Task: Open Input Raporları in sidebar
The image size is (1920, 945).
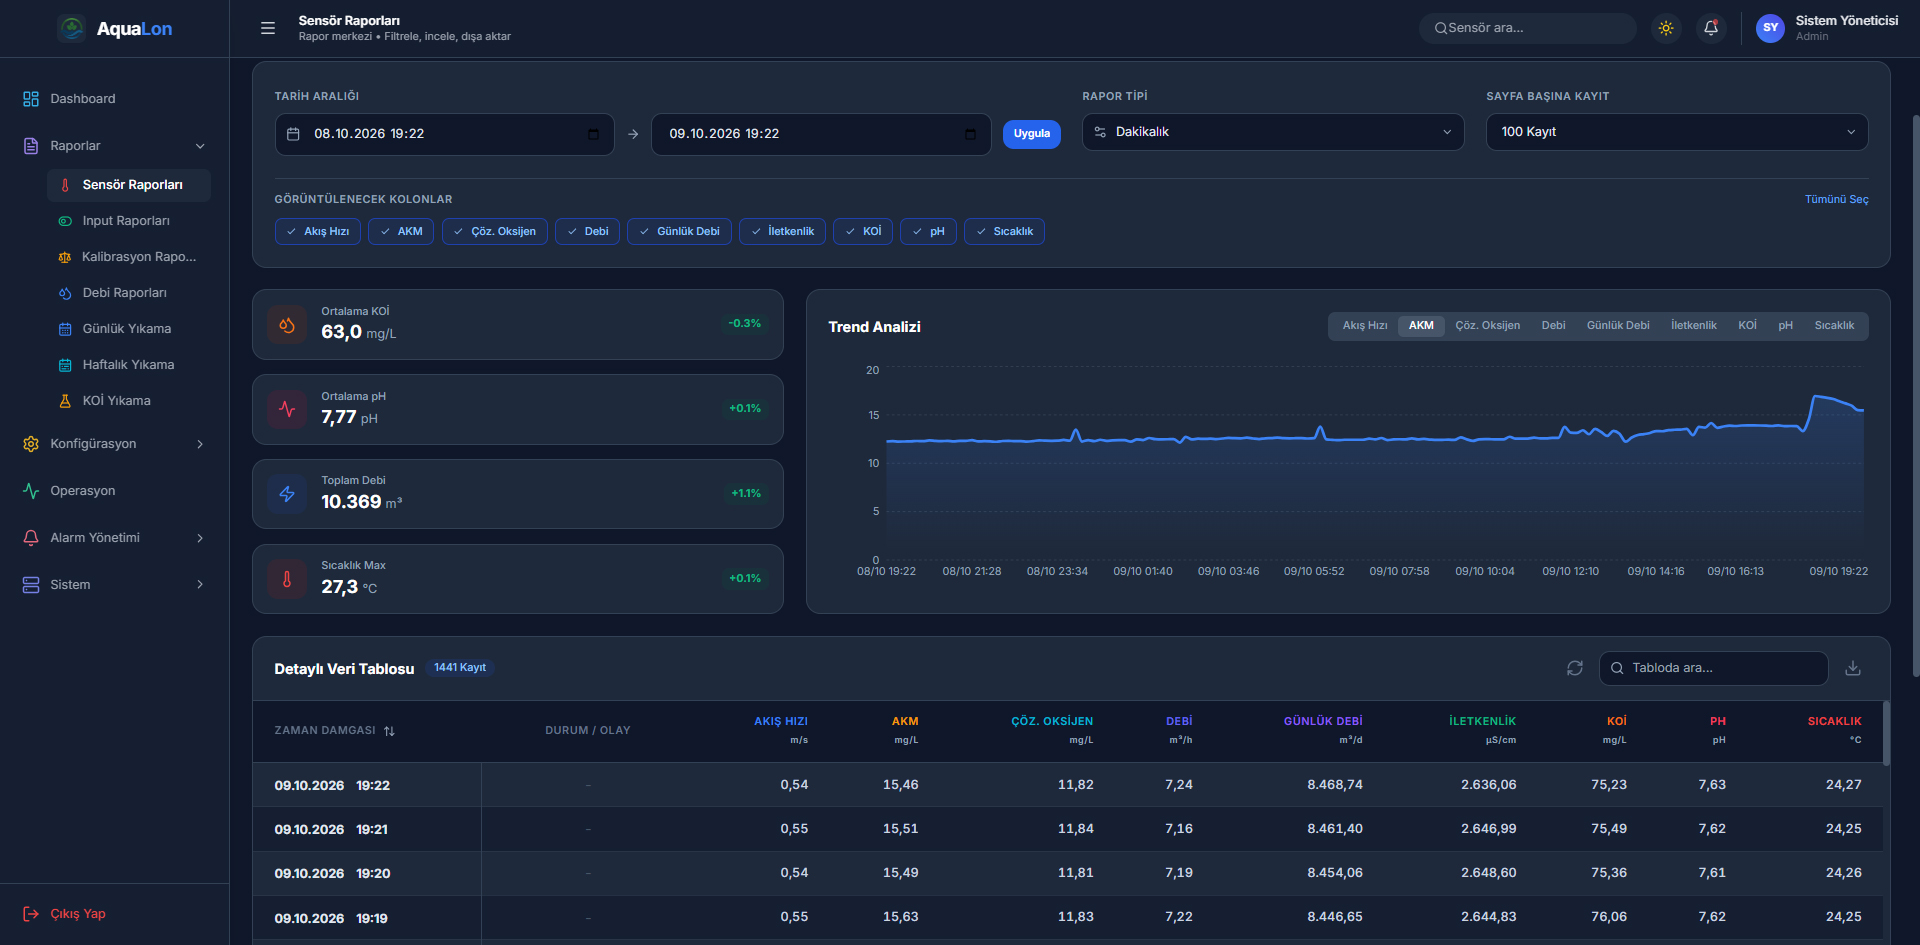Action: (x=128, y=221)
